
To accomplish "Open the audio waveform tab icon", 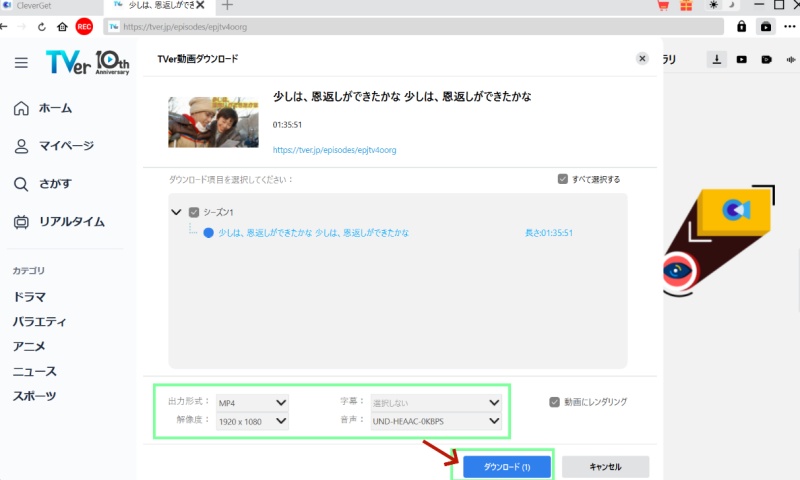I will tap(791, 60).
